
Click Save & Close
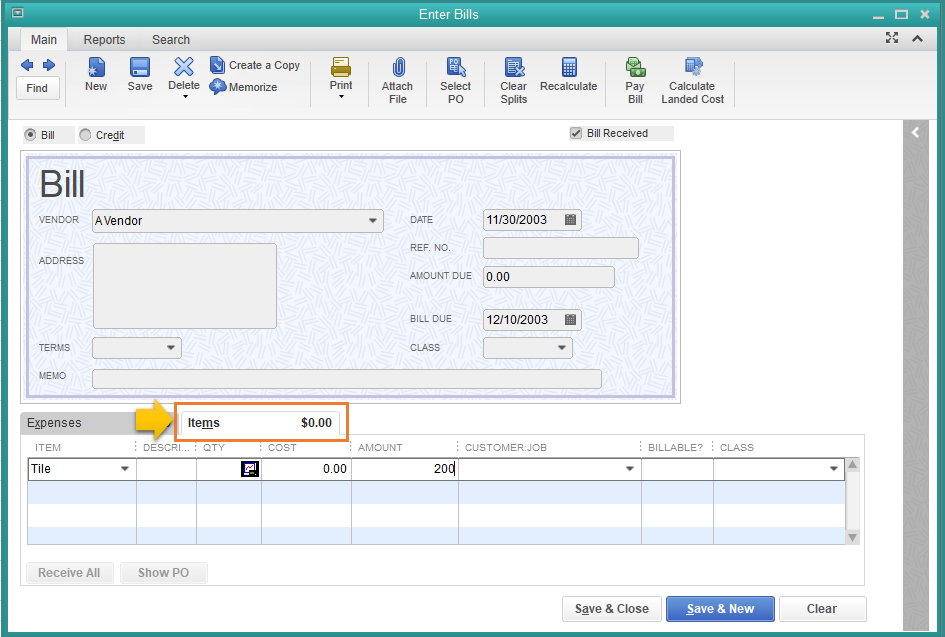pyautogui.click(x=612, y=609)
